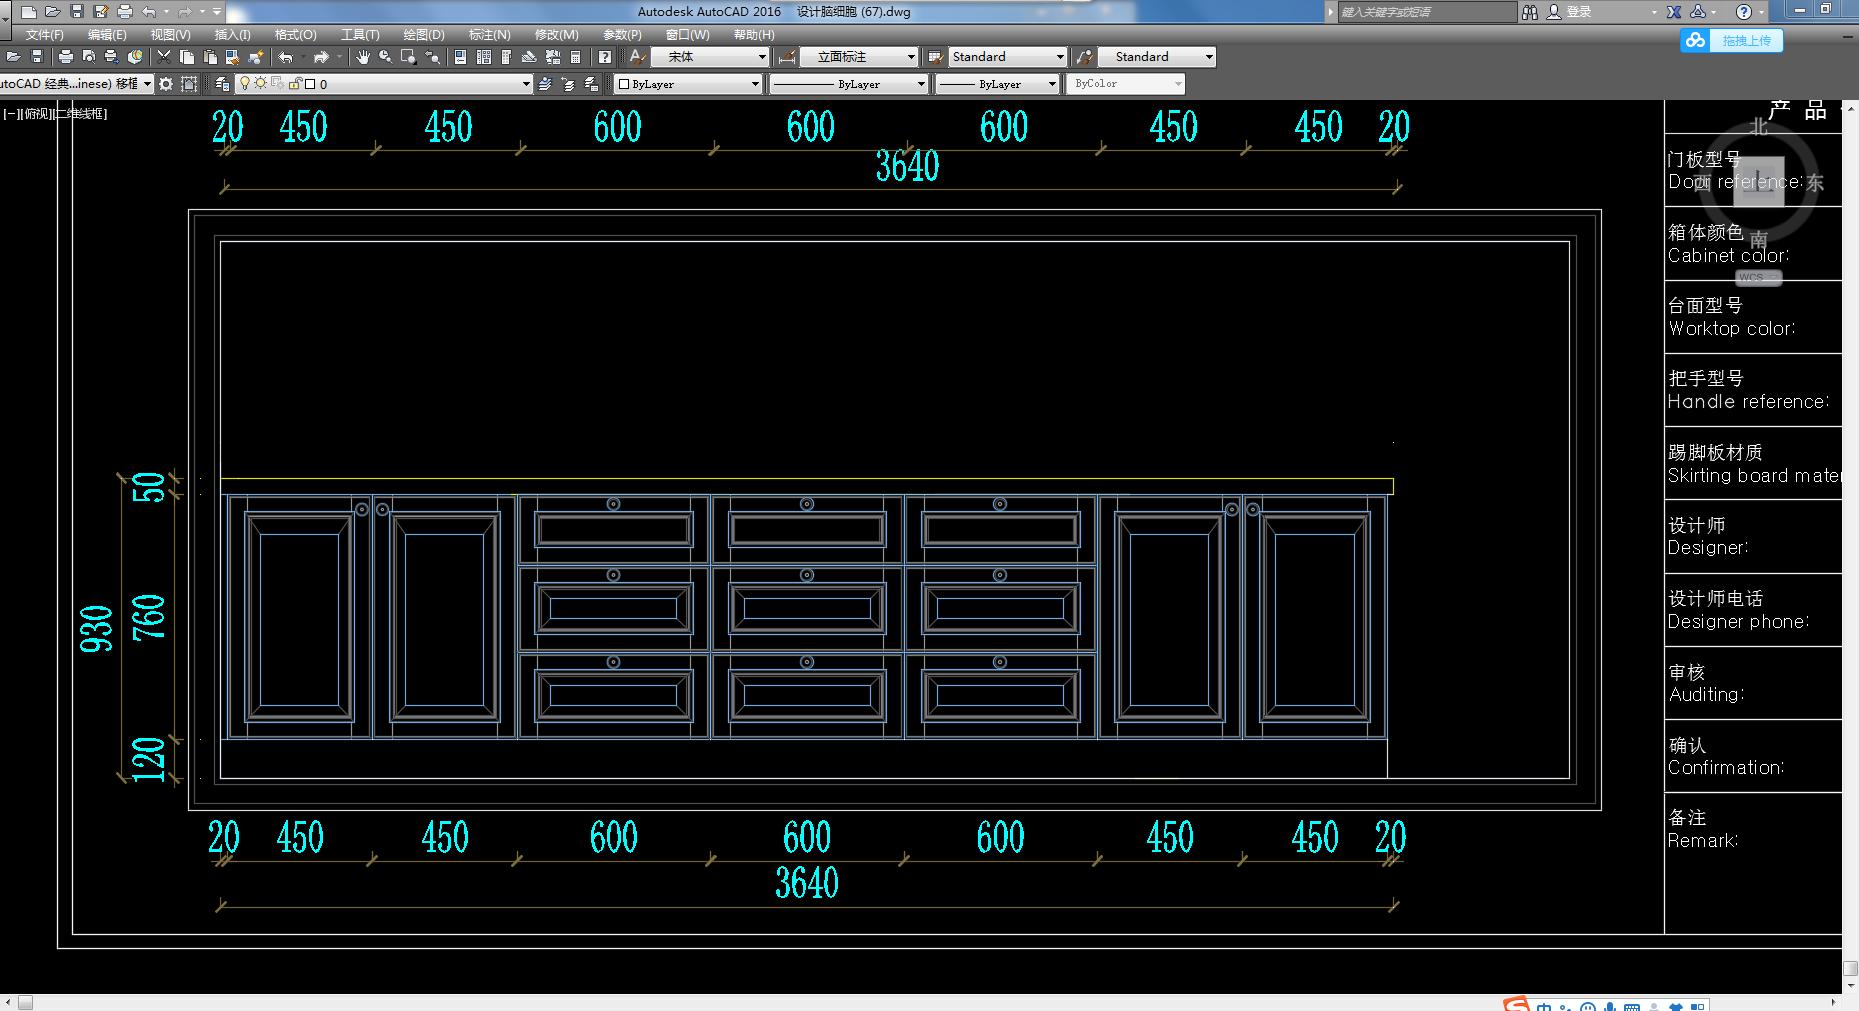
Task: Open the 视图(V) menu
Action: 170,35
